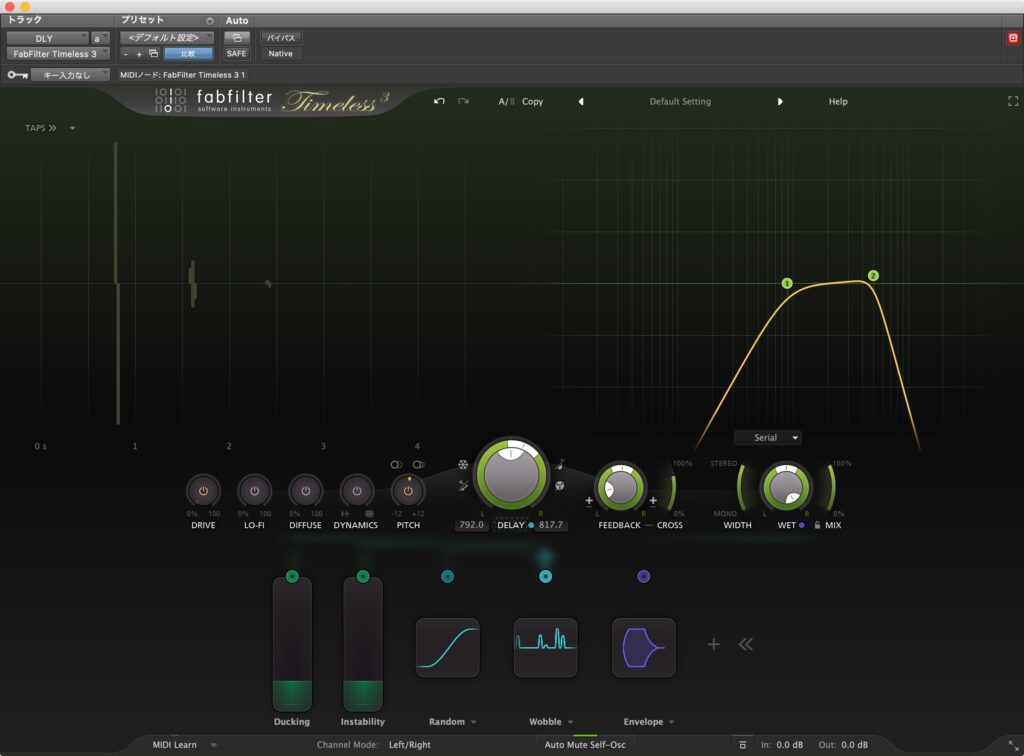This screenshot has height=756, width=1024.
Task: Open the Serial routing dropdown
Action: [x=767, y=437]
